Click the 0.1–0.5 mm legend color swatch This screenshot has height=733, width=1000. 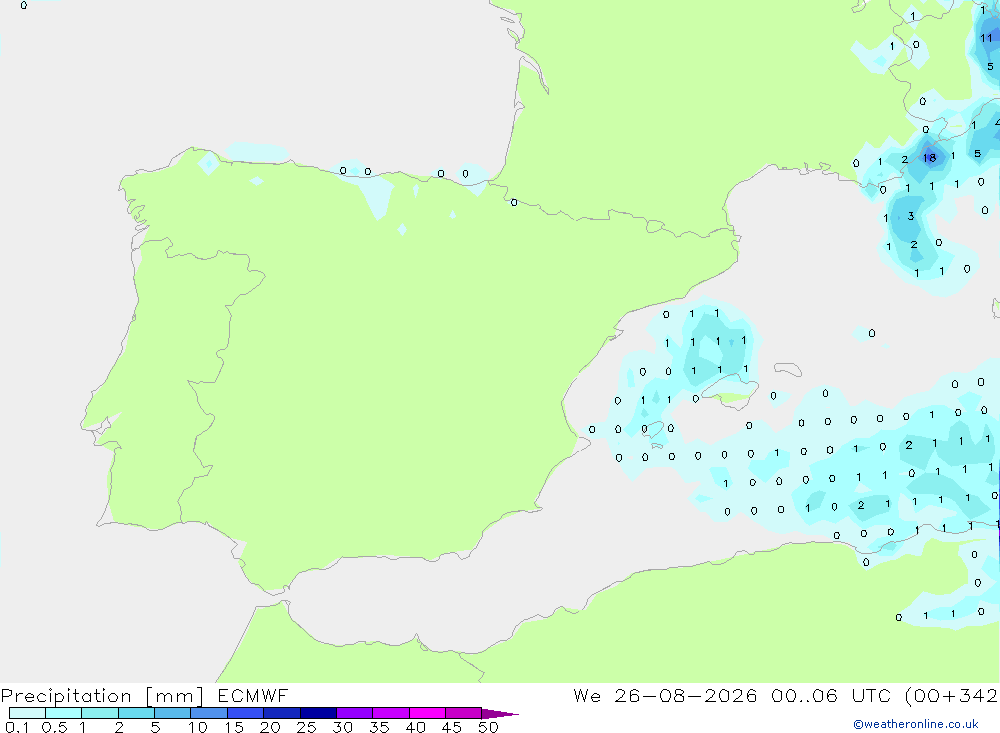click(x=27, y=713)
